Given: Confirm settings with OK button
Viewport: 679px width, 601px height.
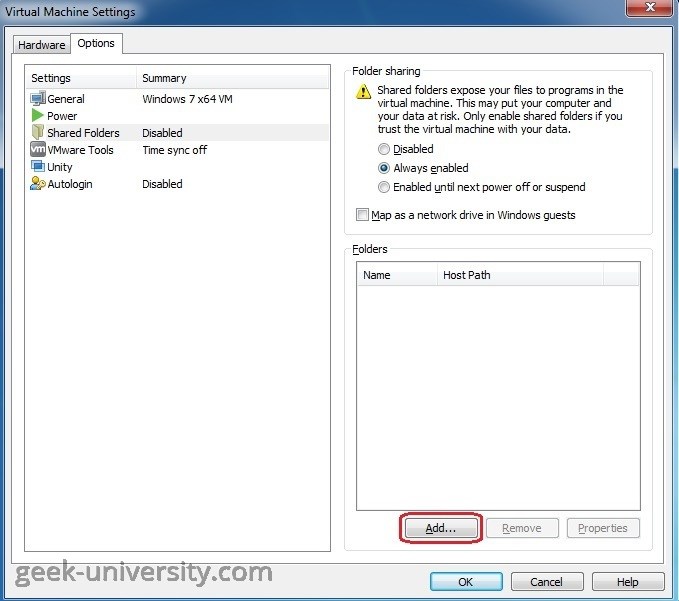Looking at the screenshot, I should point(466,582).
